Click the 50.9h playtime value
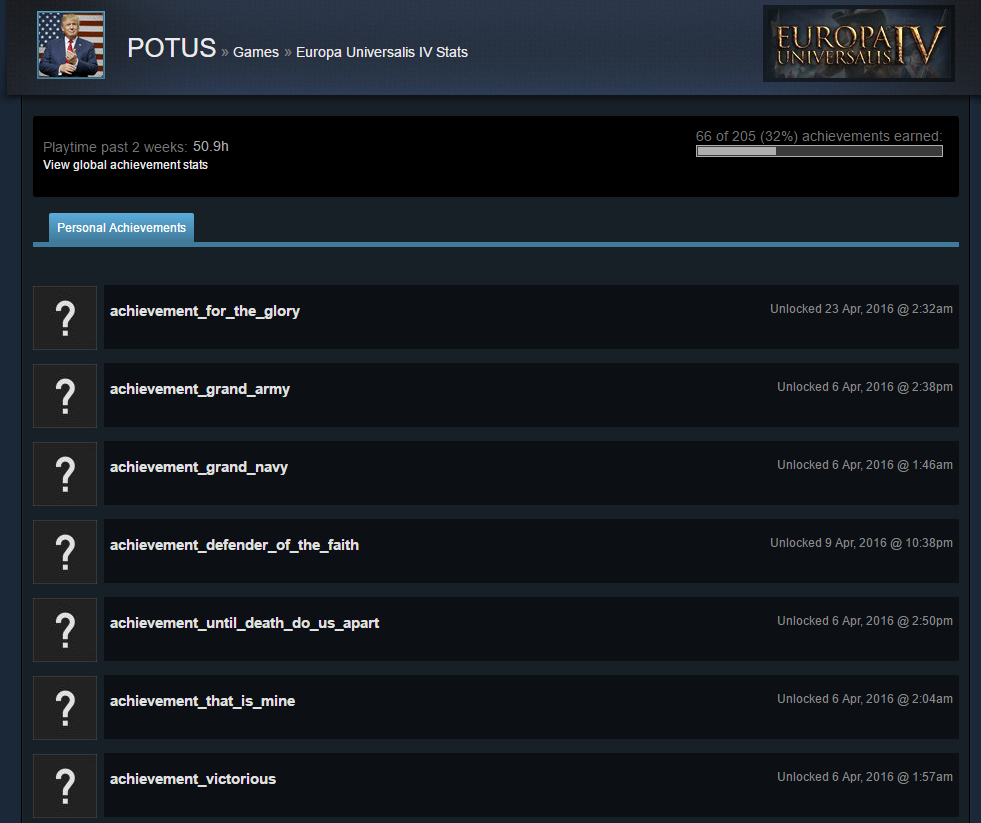Viewport: 981px width, 823px height. pos(211,146)
